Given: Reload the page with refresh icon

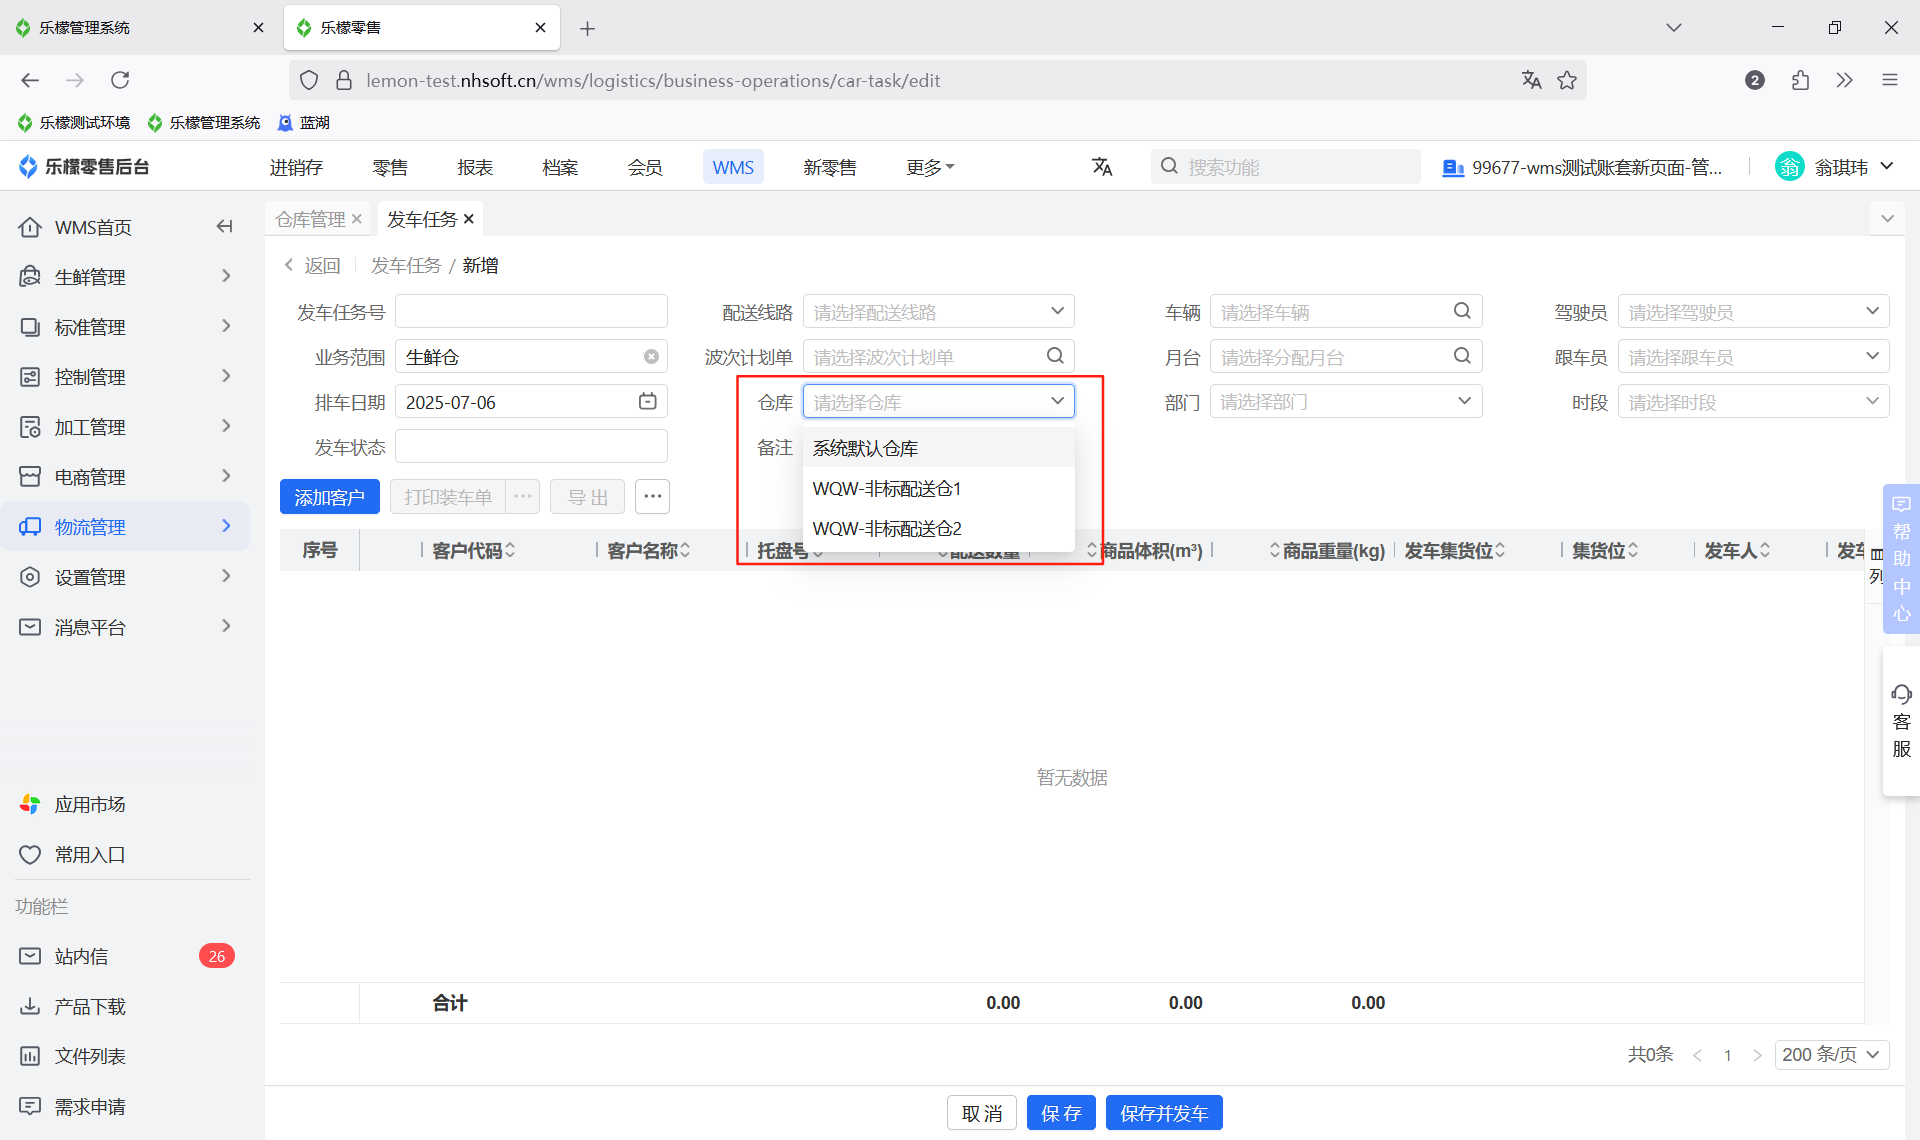Looking at the screenshot, I should click(x=120, y=80).
